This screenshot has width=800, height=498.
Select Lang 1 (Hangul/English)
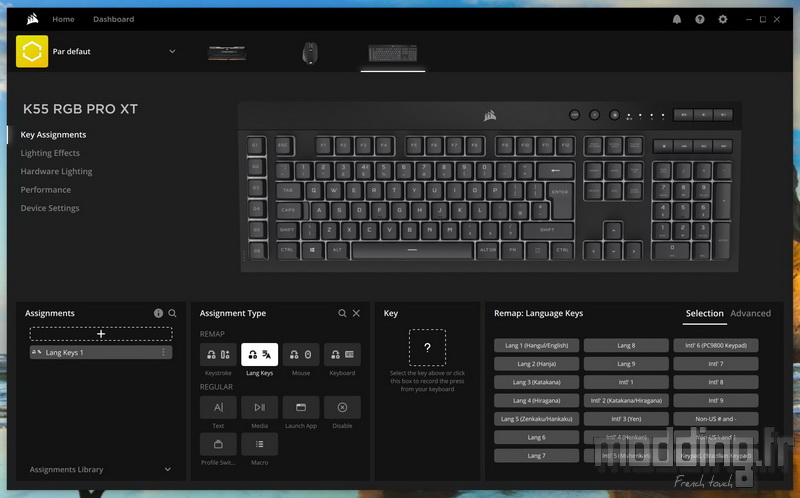click(536, 345)
